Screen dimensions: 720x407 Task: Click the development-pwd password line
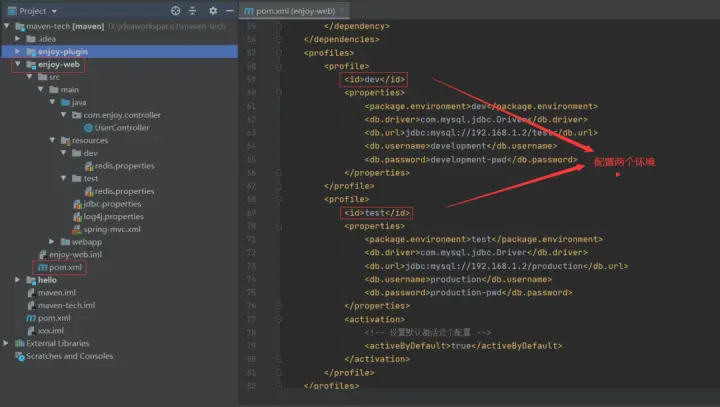coord(471,159)
